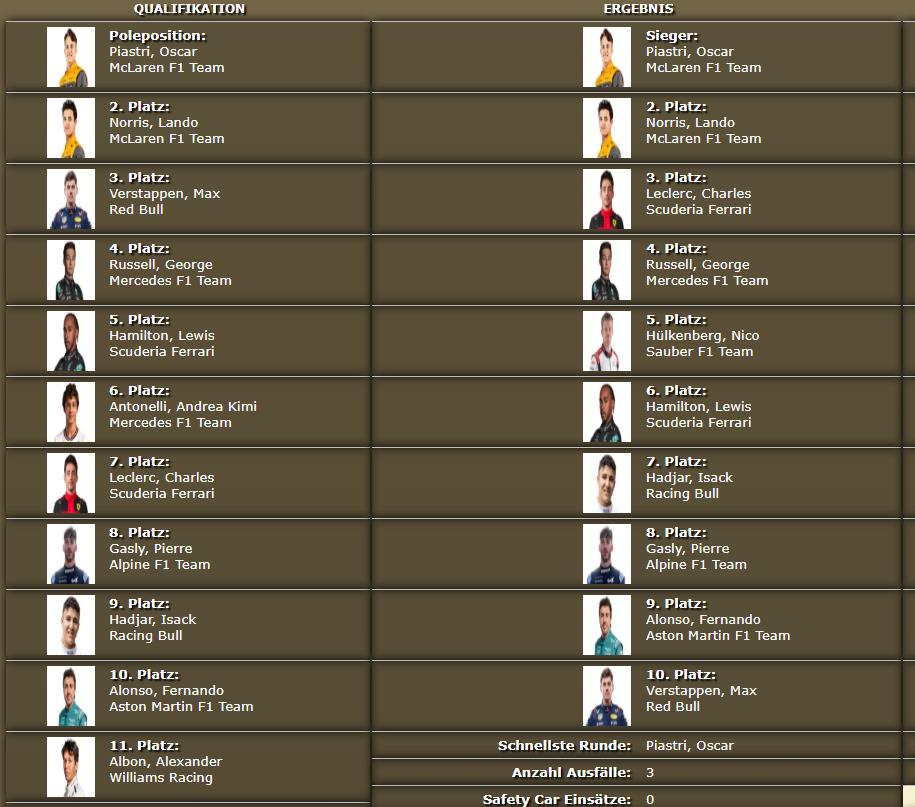Click Piastri's photo in the pole position row
Viewport: 915px width, 807px height.
[x=71, y=57]
